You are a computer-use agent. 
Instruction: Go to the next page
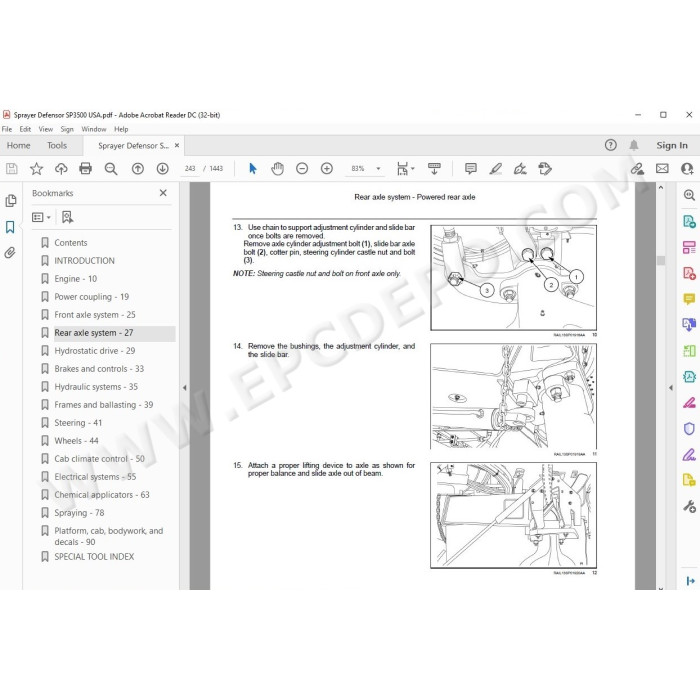click(162, 169)
